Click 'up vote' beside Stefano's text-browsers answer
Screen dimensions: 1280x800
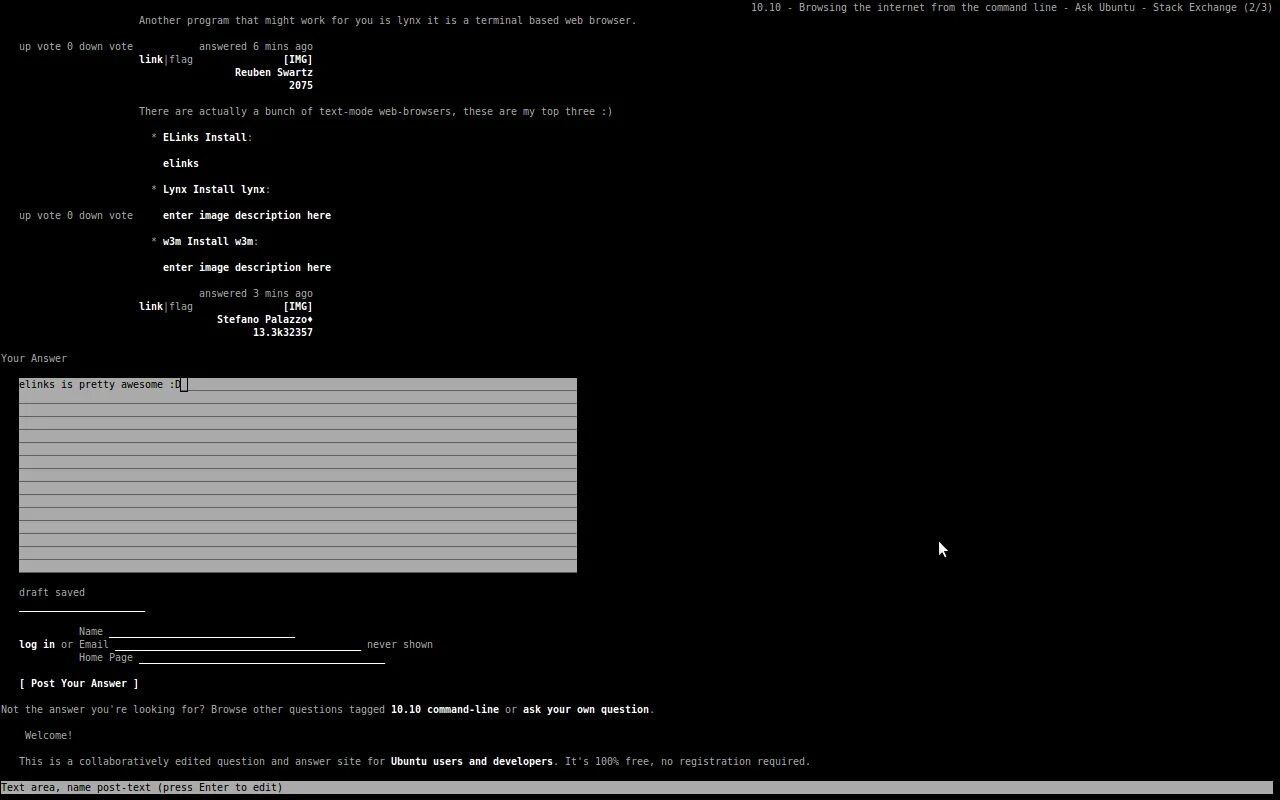(40, 215)
